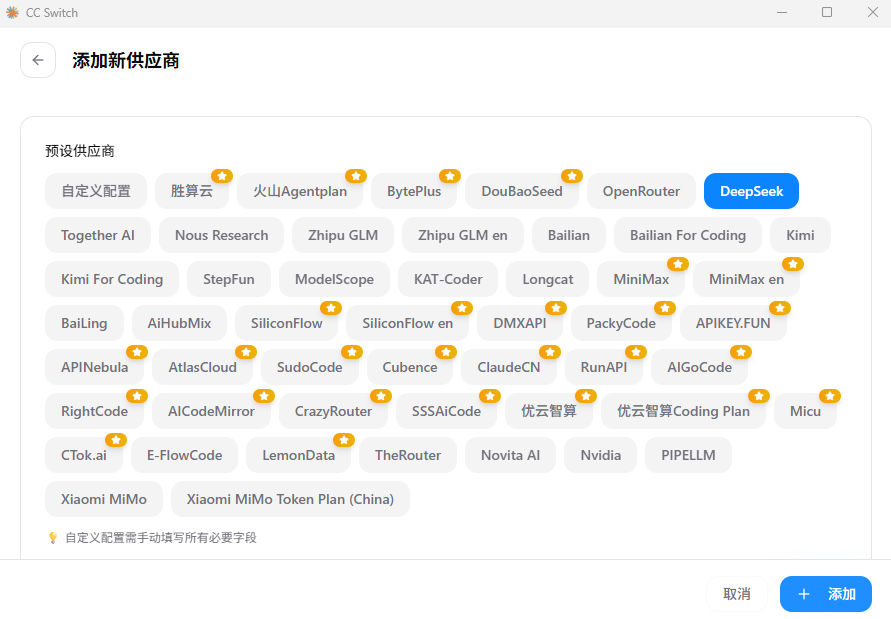Click the star badge on 胜算云
The height and width of the screenshot is (619, 891).
pyautogui.click(x=222, y=176)
